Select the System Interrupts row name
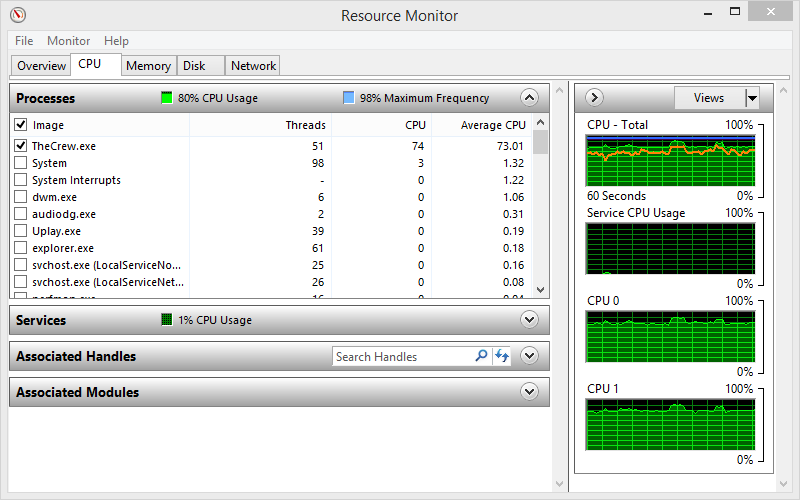Screen dimensions: 800x500 coord(77,180)
